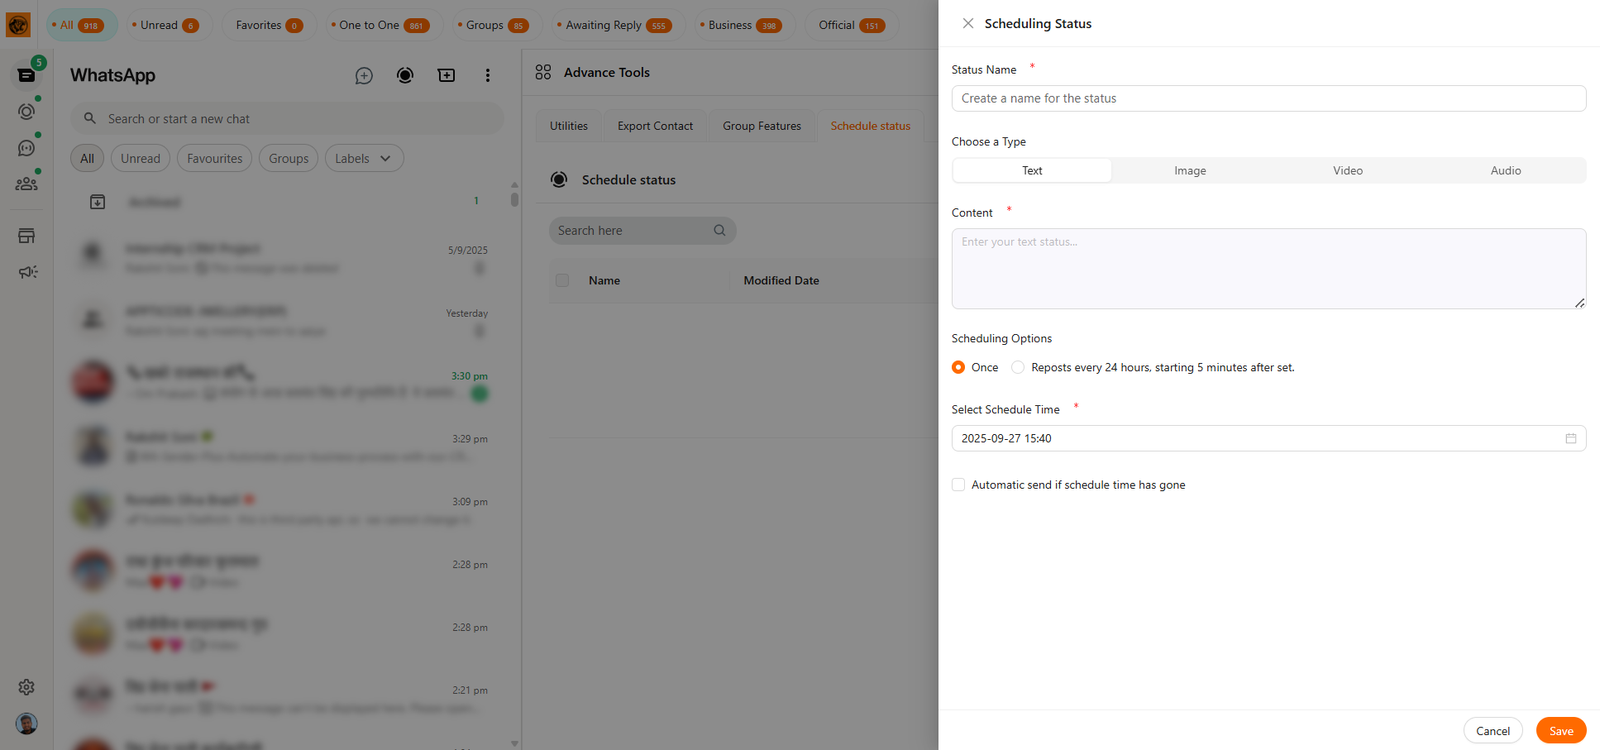Click the Cancel button
This screenshot has height=750, width=1600.
1493,731
